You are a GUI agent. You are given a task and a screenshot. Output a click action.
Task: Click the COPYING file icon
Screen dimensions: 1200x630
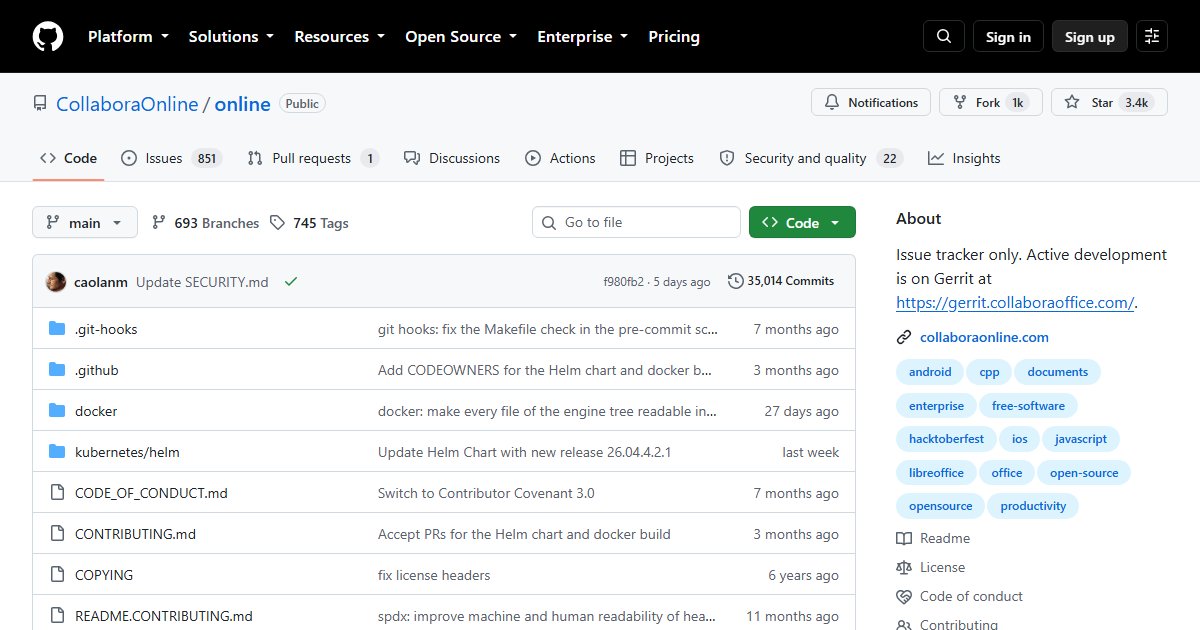[57, 575]
